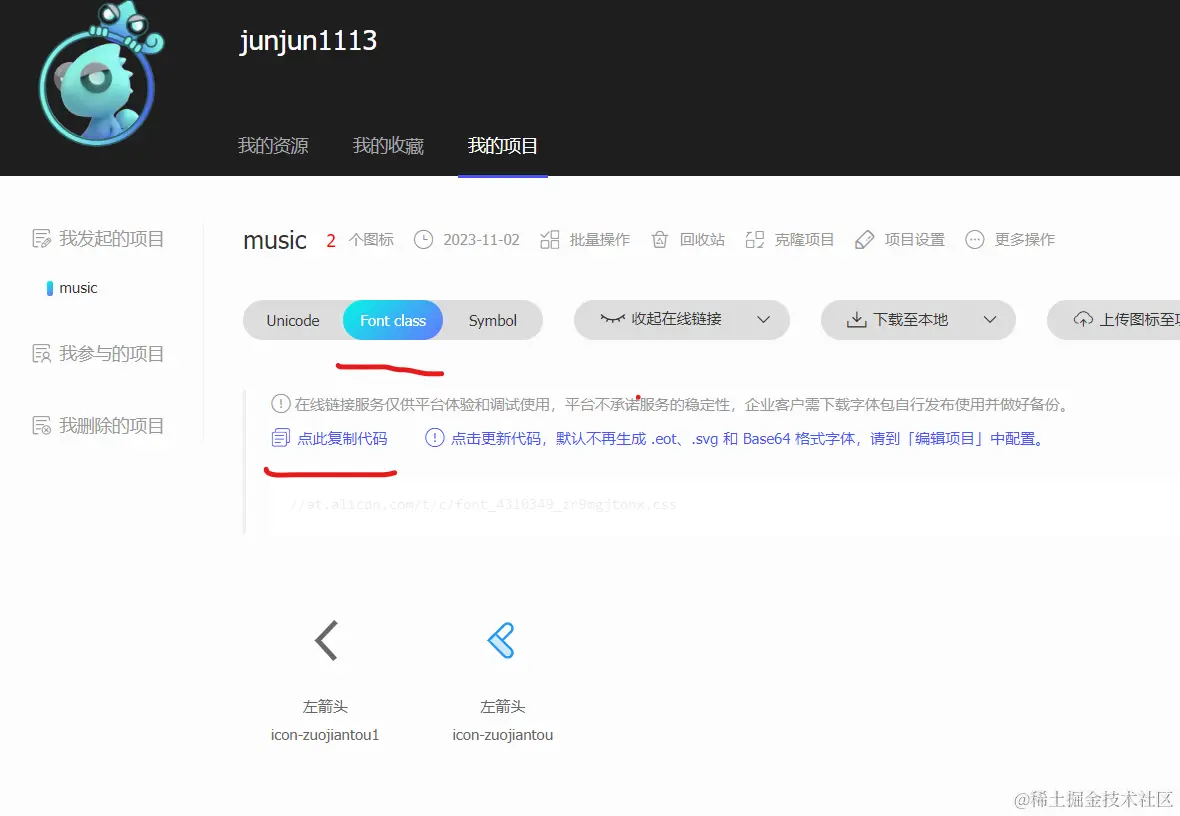Open the 我的资源 tab
This screenshot has height=816, width=1180.
pos(273,145)
